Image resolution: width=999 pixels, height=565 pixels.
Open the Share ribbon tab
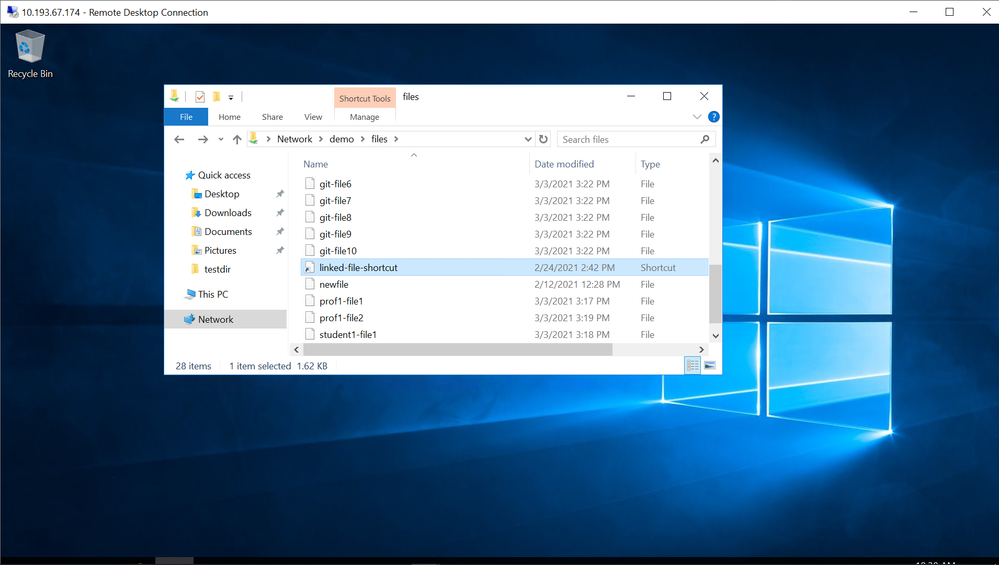point(272,117)
